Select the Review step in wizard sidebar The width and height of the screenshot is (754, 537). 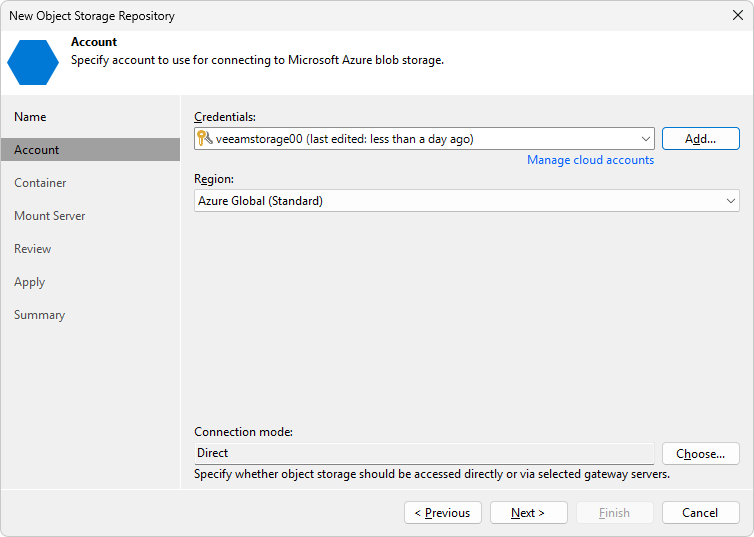click(x=33, y=249)
